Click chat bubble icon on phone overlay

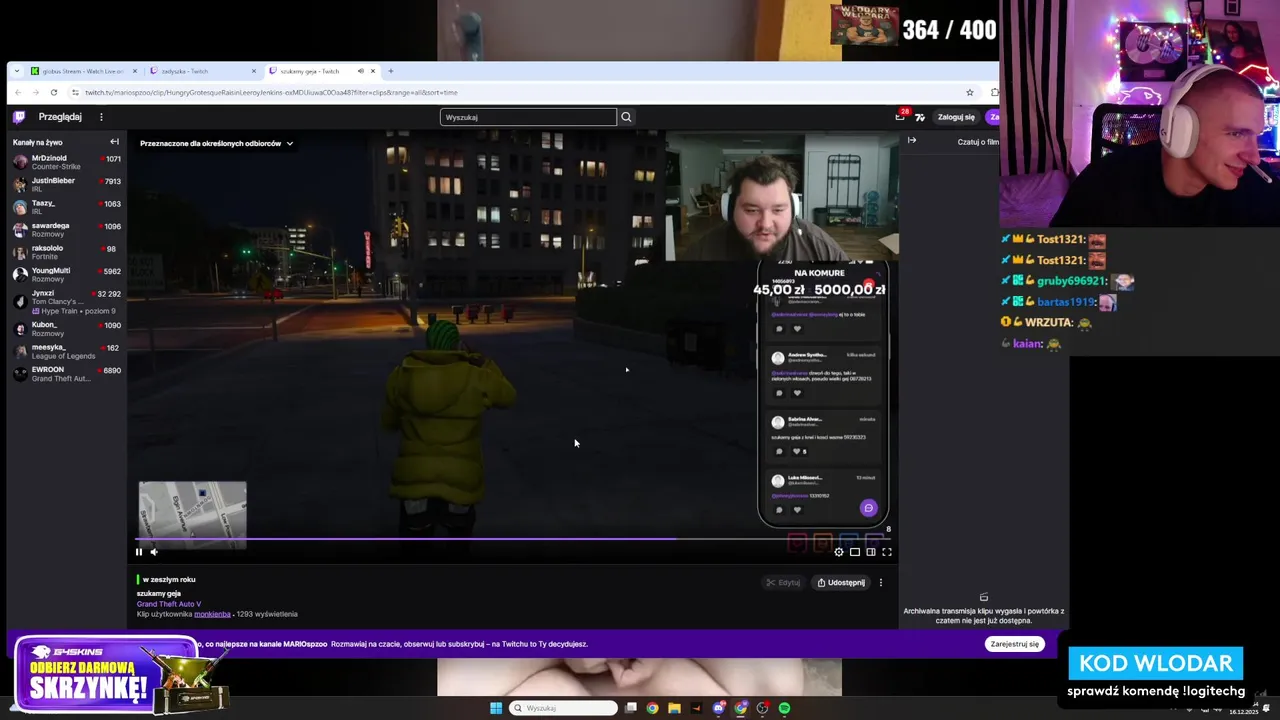coord(868,508)
